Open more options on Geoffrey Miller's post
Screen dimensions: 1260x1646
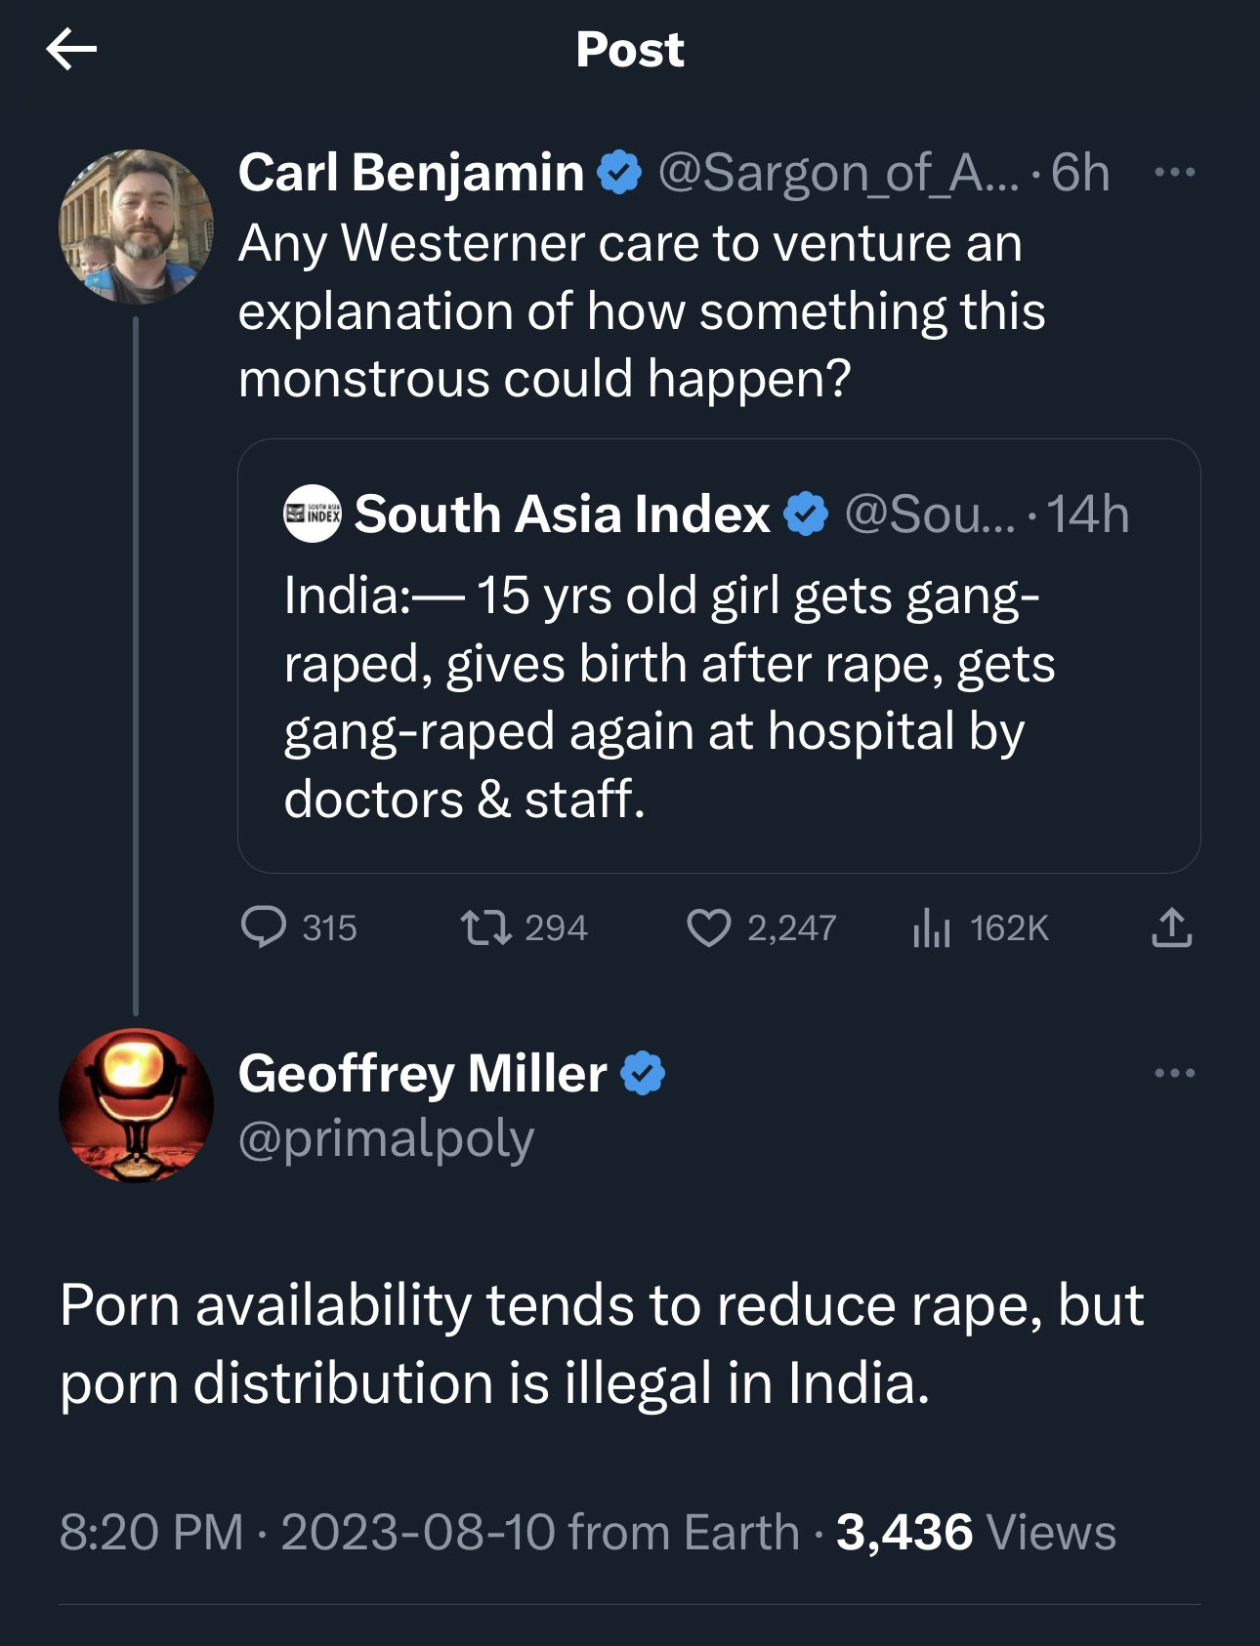coord(1174,1073)
